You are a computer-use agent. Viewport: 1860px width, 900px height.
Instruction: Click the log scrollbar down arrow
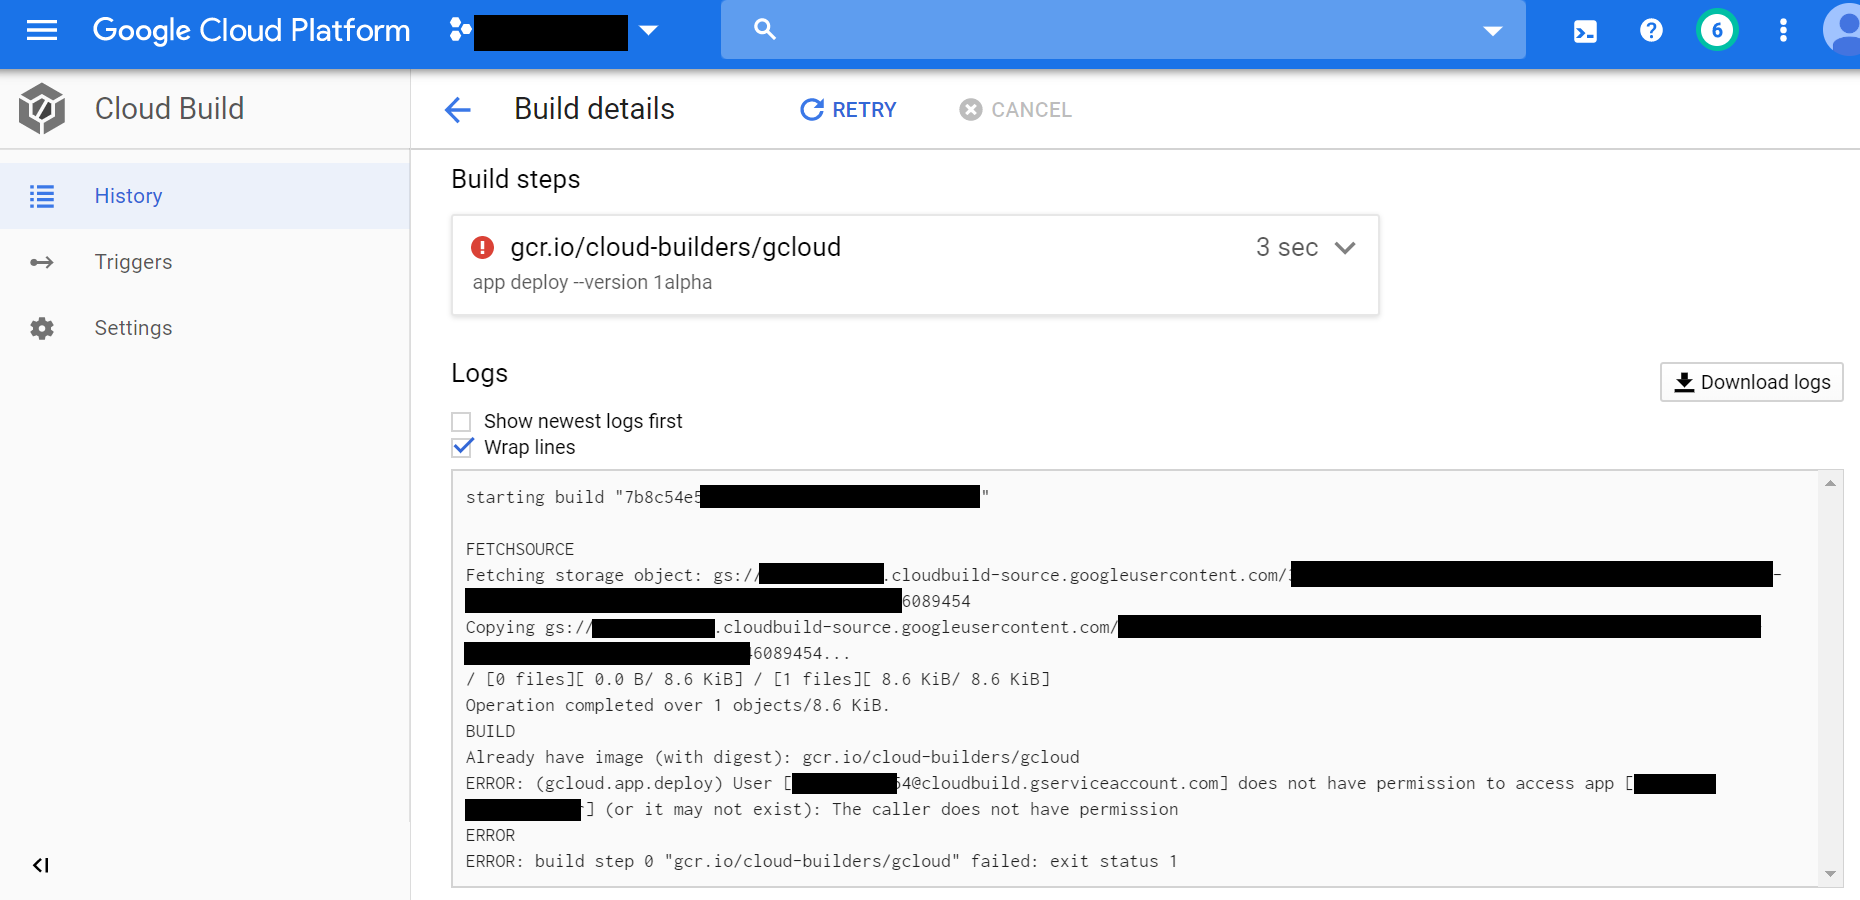pos(1830,874)
